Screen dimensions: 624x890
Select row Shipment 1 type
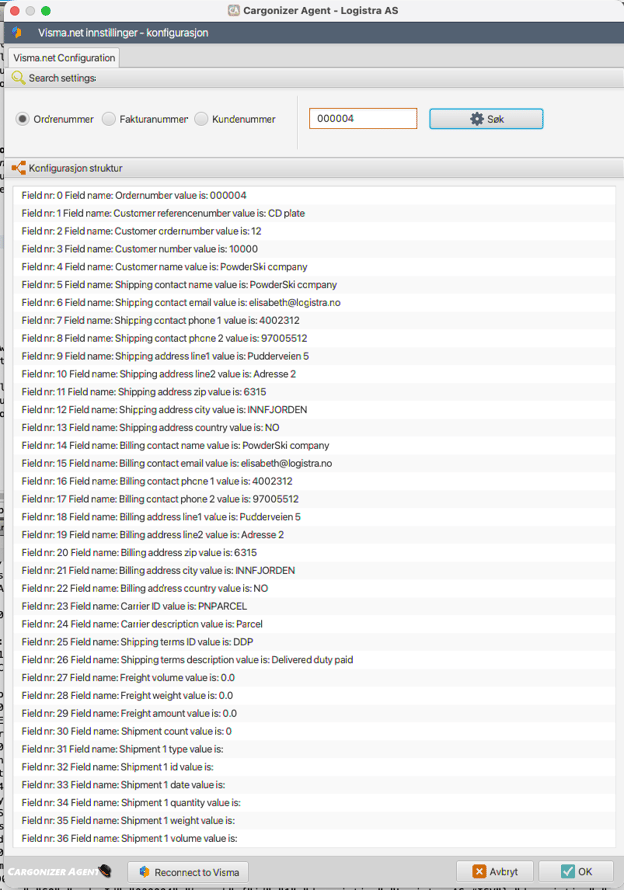(x=314, y=750)
